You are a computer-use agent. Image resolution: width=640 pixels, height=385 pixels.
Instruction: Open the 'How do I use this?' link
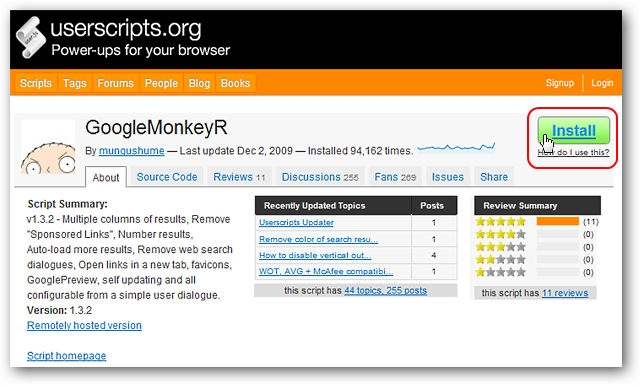pos(573,153)
